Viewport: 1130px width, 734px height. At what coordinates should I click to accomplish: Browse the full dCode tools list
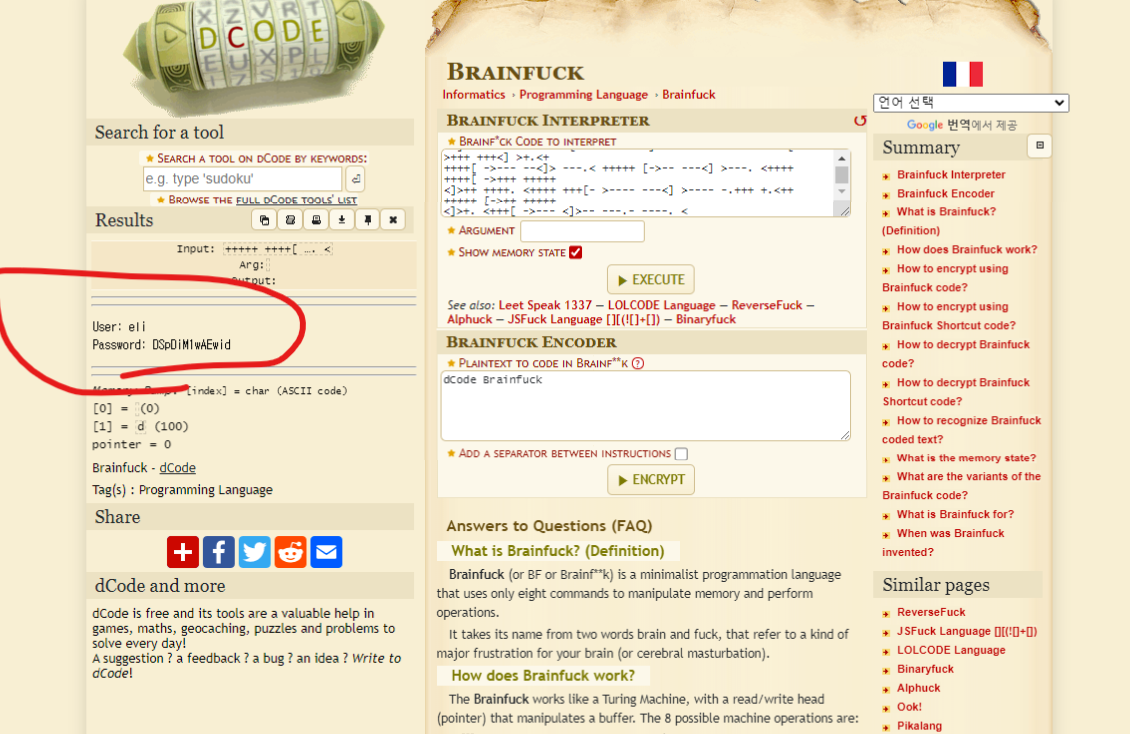click(x=296, y=200)
